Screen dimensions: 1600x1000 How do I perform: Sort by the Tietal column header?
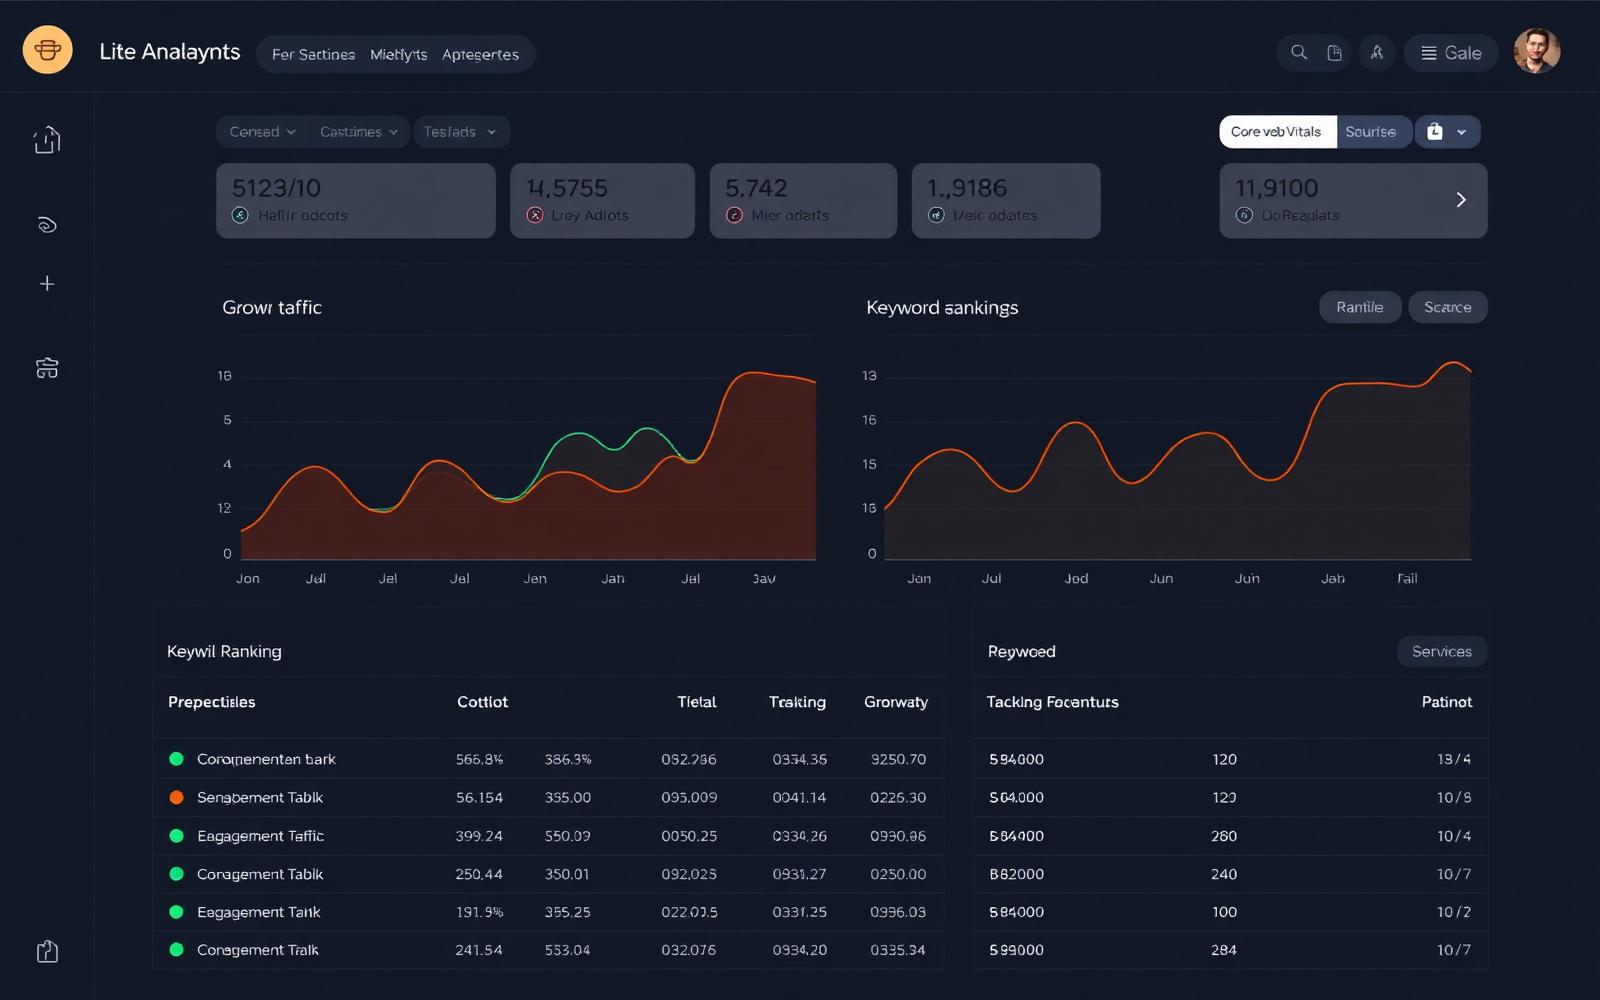point(697,702)
